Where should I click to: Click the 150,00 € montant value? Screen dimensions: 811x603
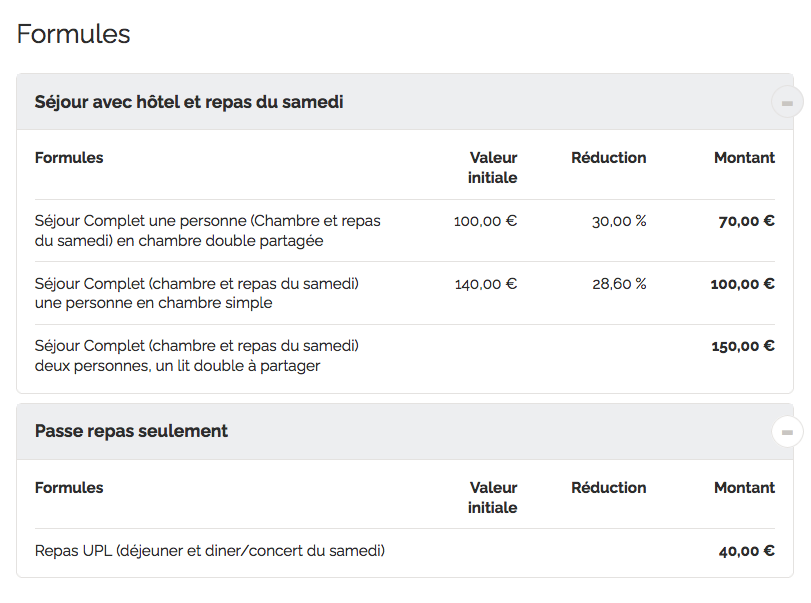point(742,347)
